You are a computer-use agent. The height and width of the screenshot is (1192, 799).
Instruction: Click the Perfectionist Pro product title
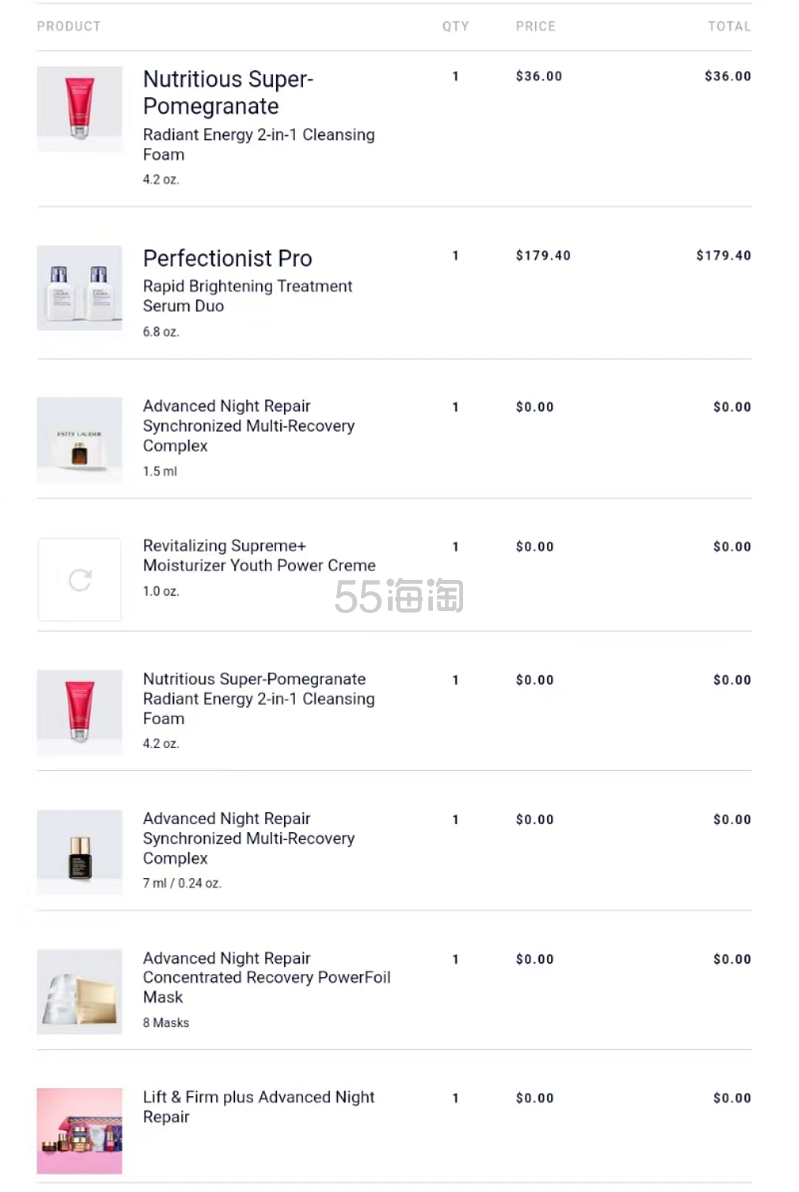point(227,258)
